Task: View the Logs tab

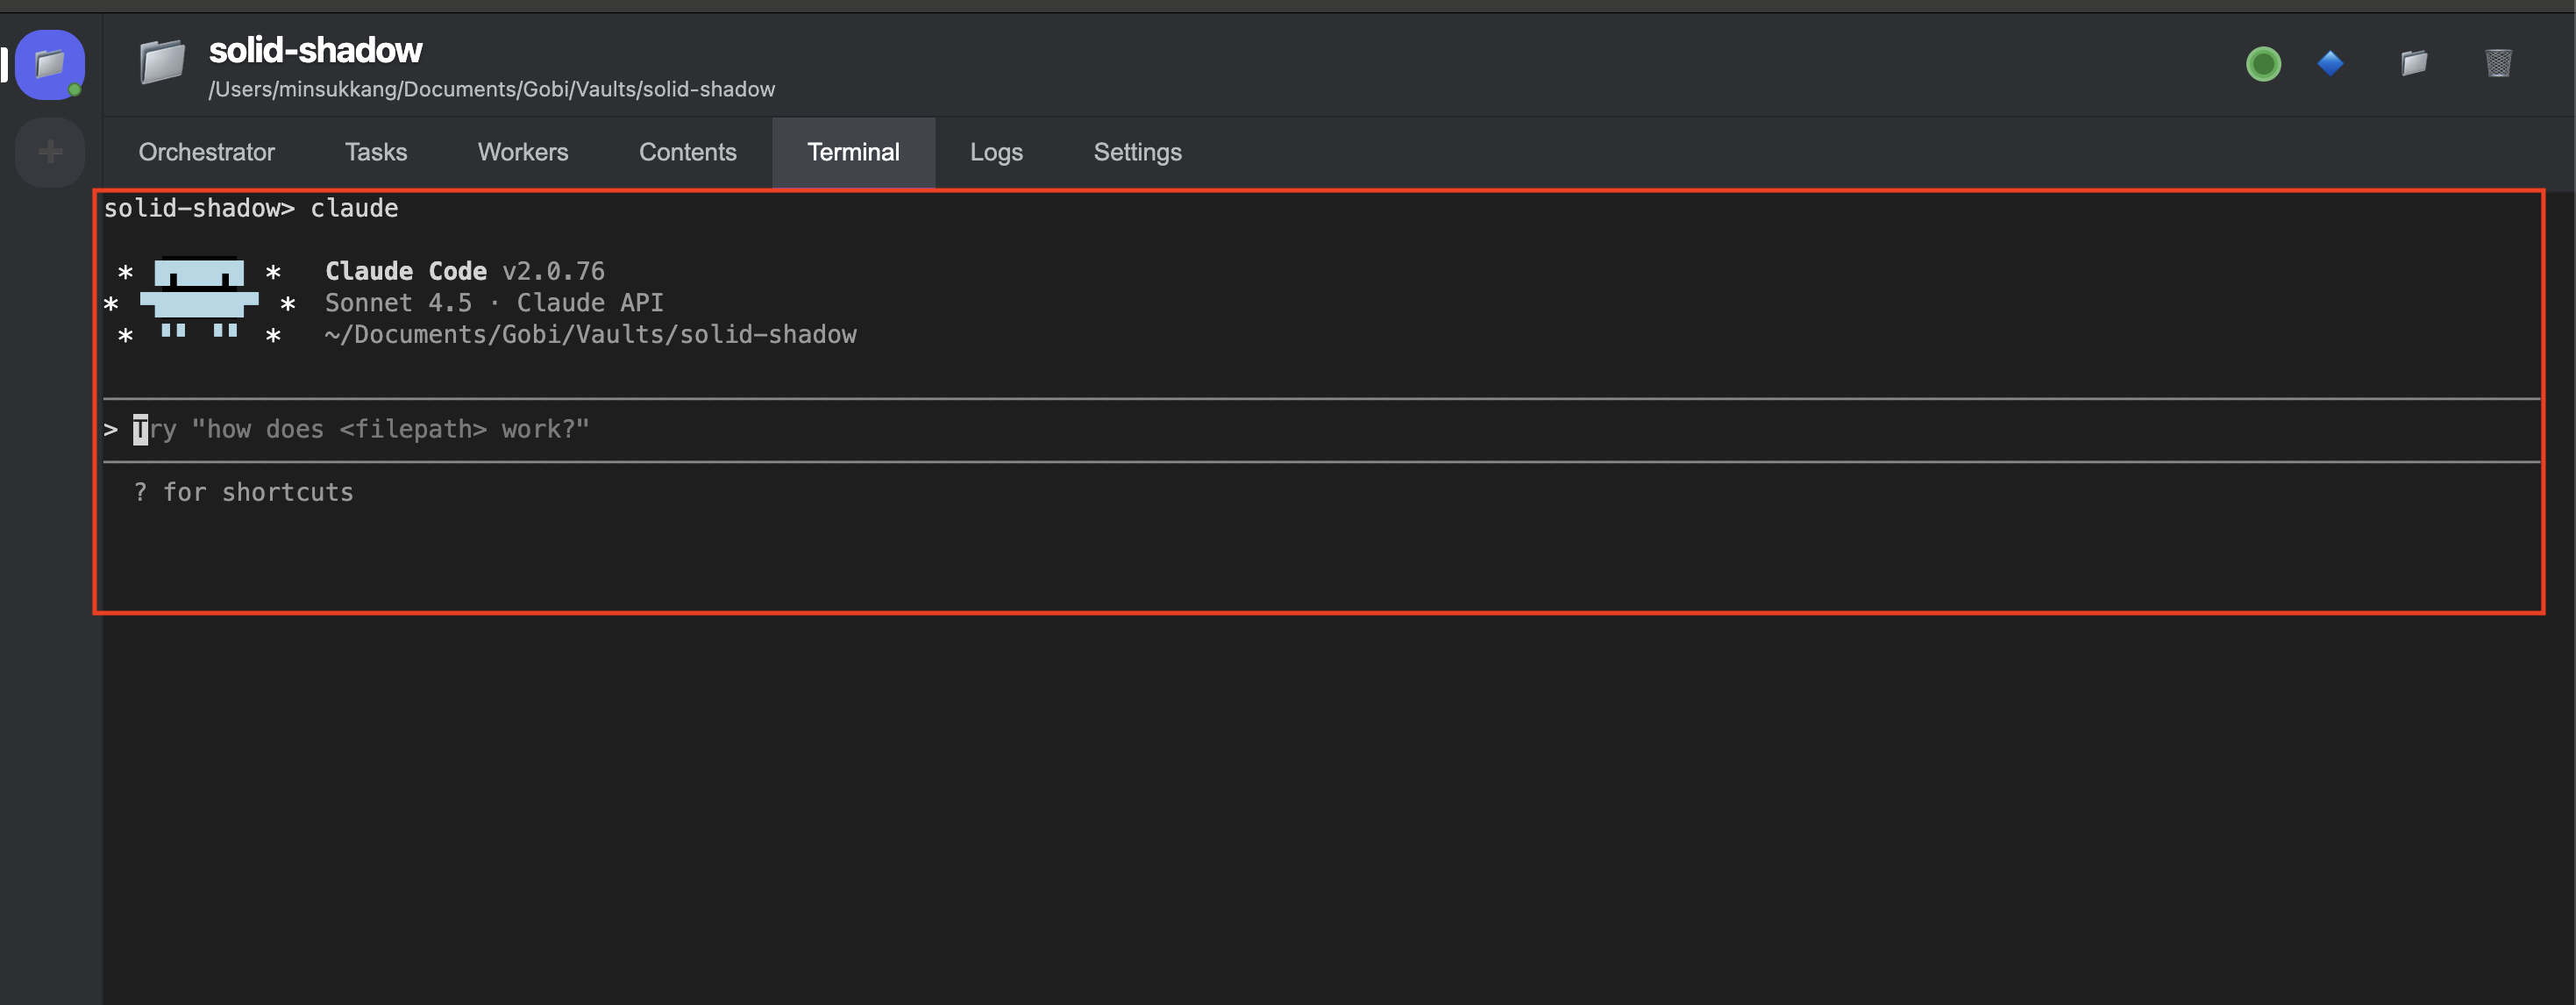Action: (x=996, y=152)
